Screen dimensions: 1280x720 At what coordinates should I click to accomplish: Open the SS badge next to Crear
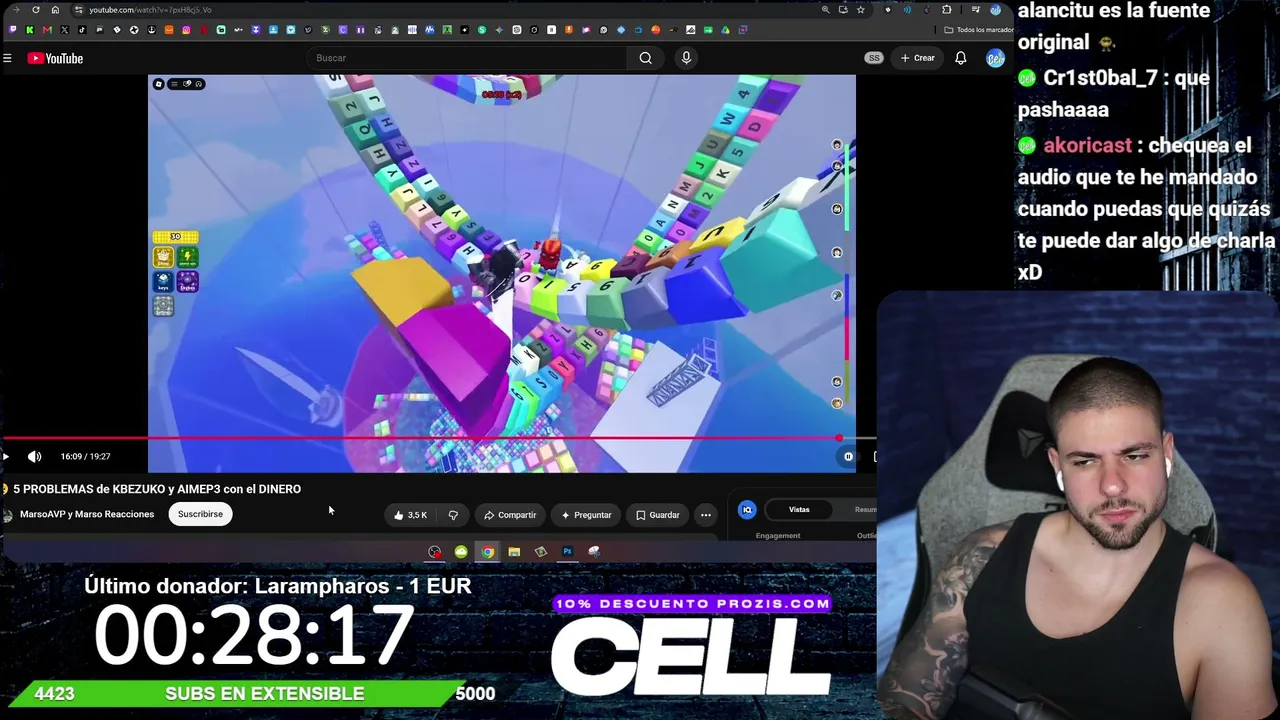[874, 58]
